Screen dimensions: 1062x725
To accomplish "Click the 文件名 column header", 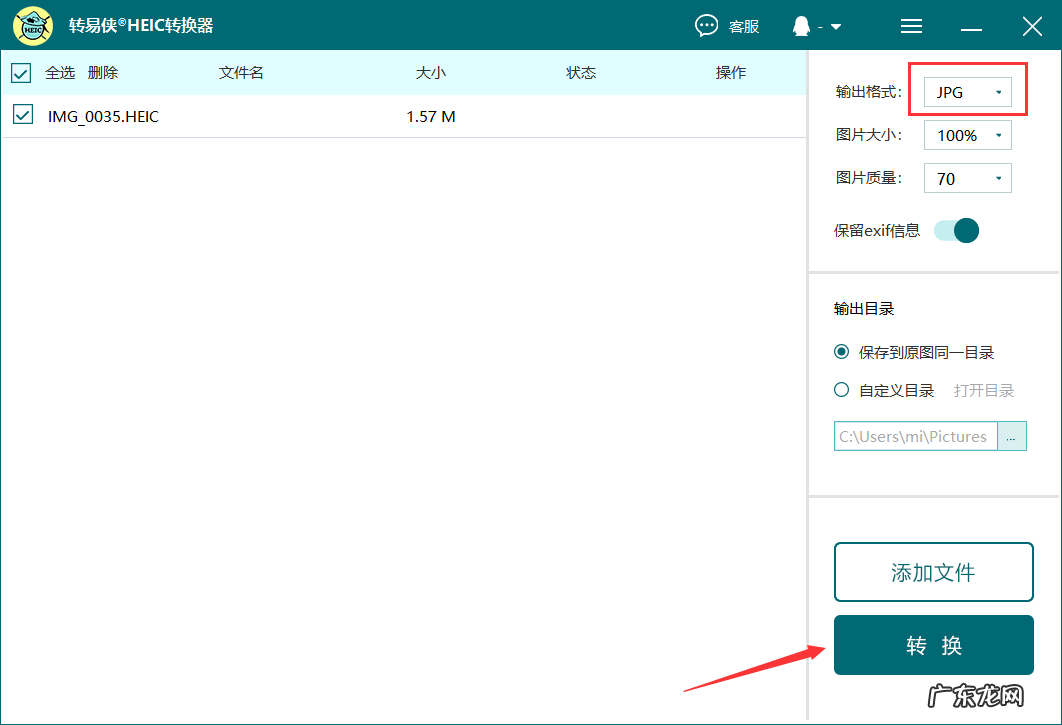I will 240,72.
